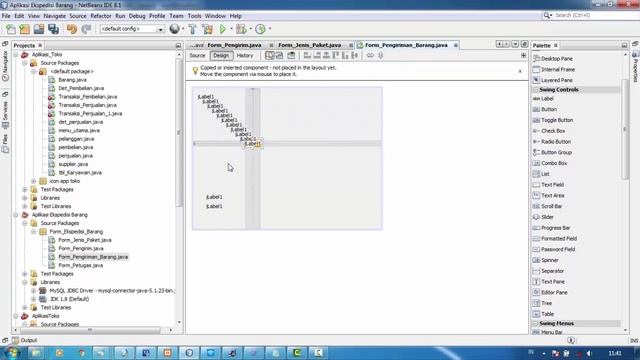The height and width of the screenshot is (360, 640).
Task: Click the Text Field icon in Palette
Action: tap(537, 185)
